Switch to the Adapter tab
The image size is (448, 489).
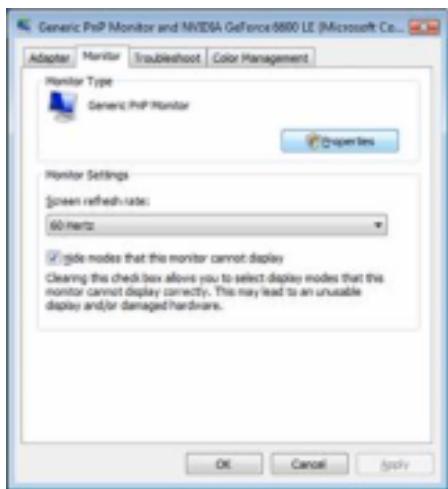click(x=50, y=58)
